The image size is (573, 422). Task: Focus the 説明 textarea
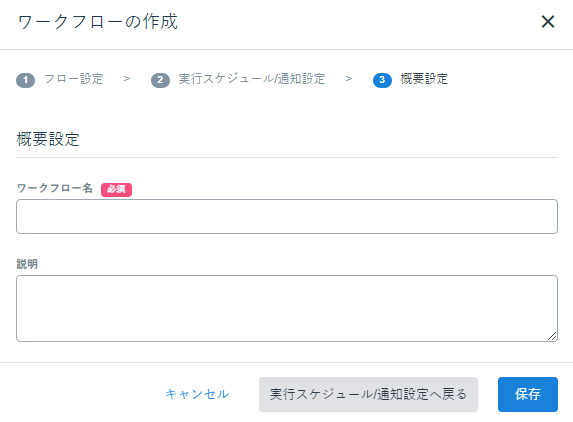point(287,308)
